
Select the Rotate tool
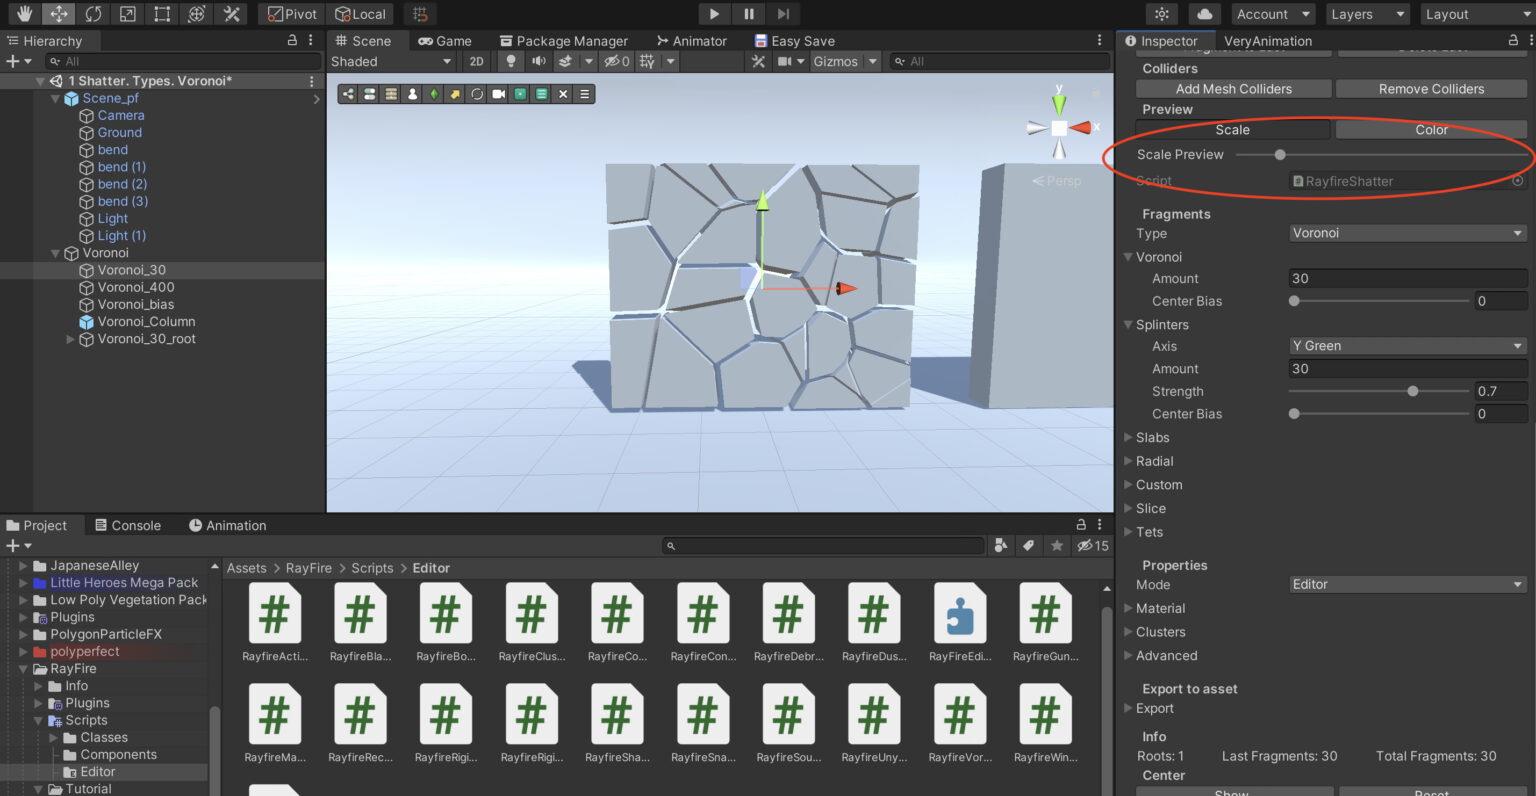click(x=93, y=13)
